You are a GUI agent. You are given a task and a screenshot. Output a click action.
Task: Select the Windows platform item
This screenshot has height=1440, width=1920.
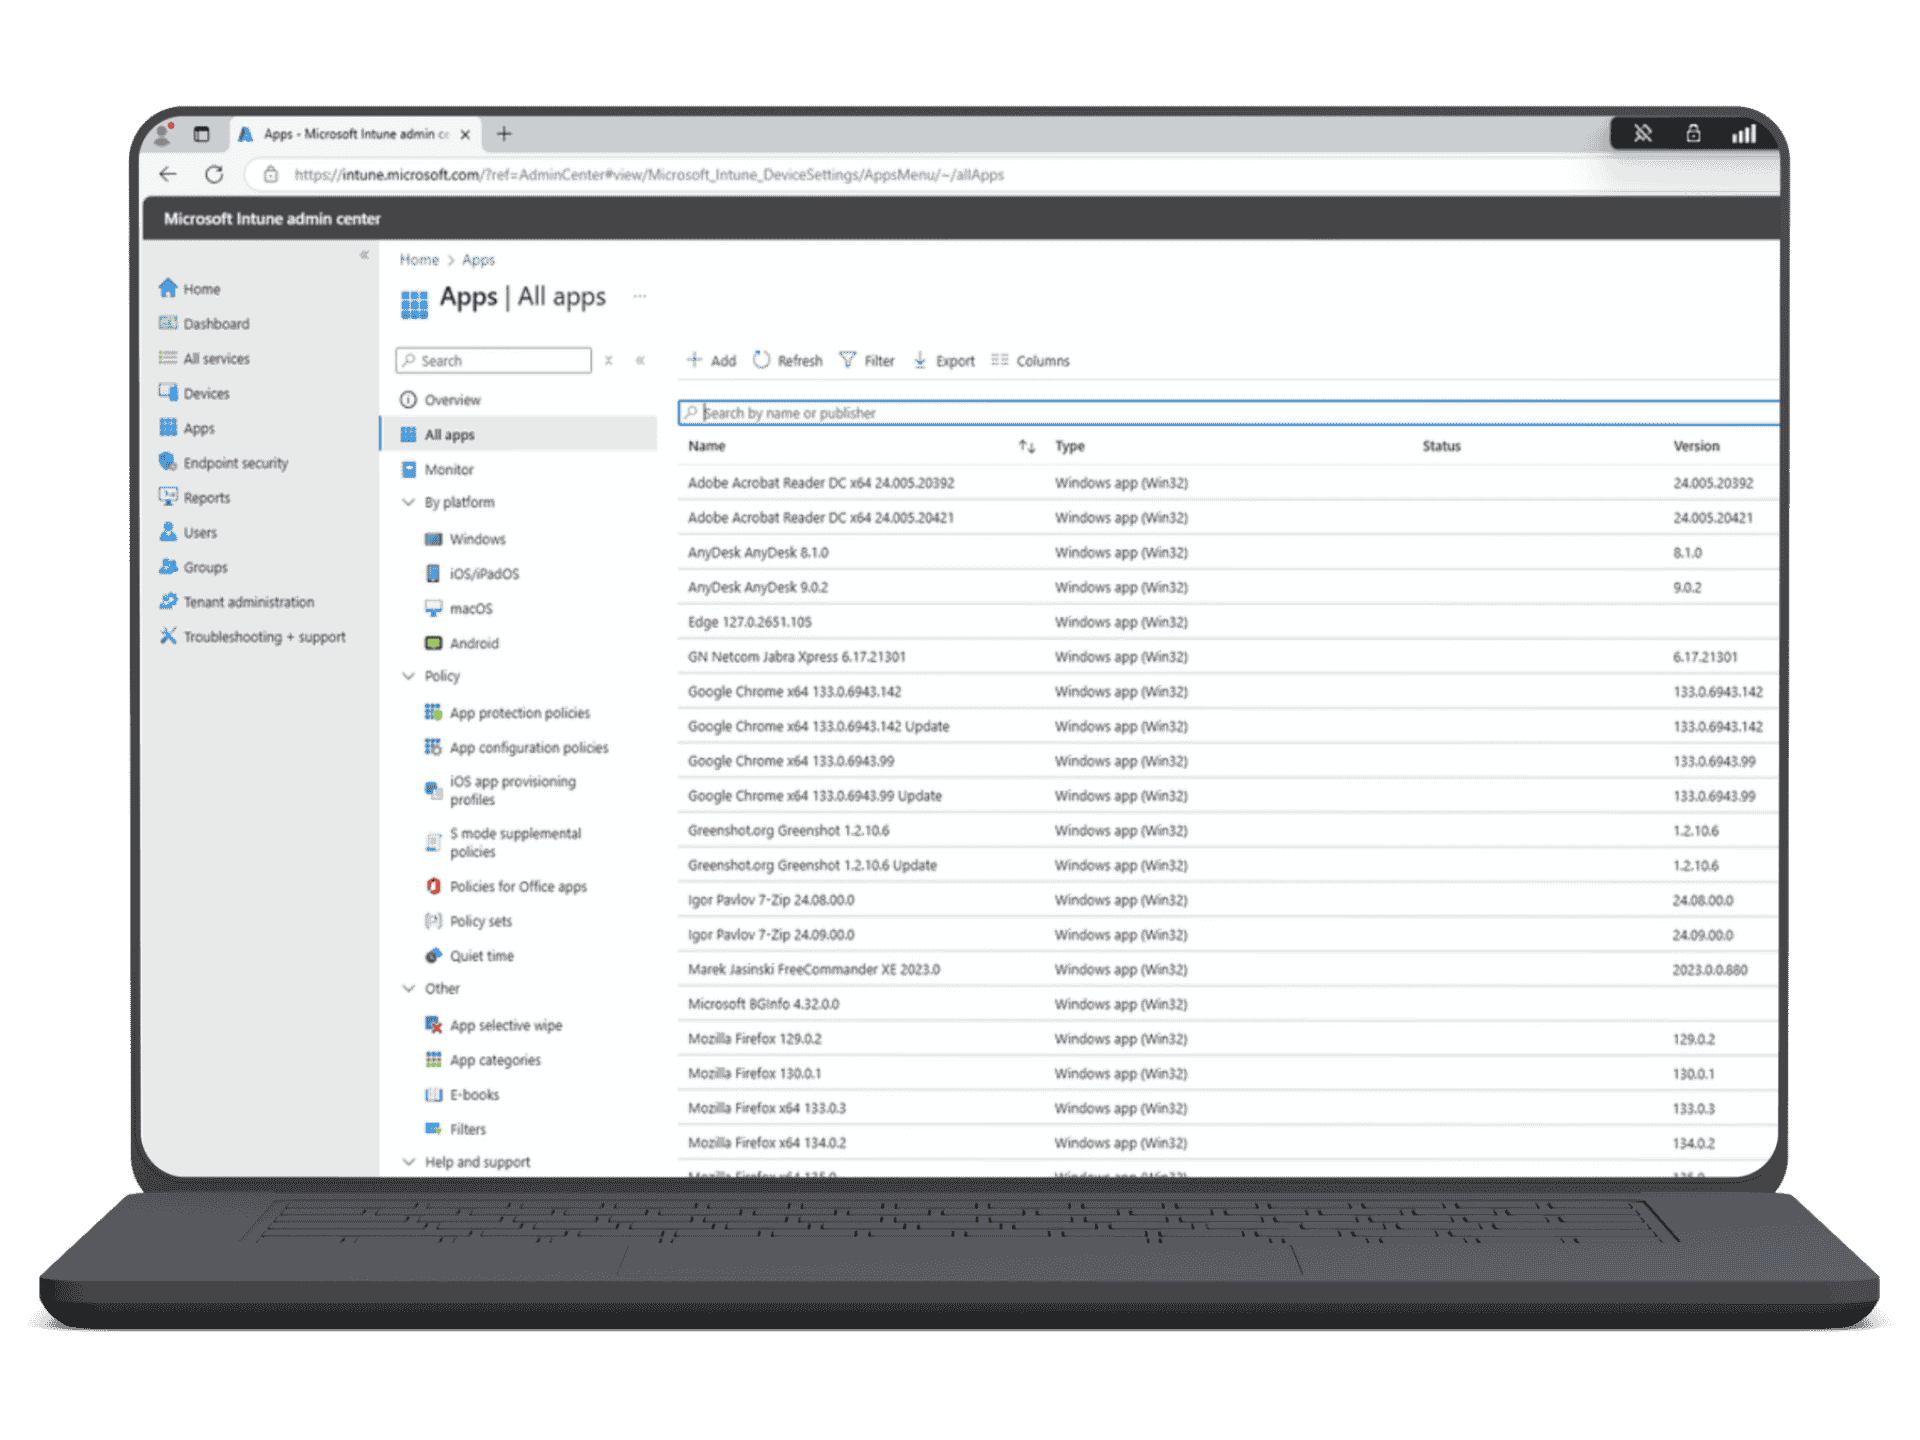click(x=465, y=539)
